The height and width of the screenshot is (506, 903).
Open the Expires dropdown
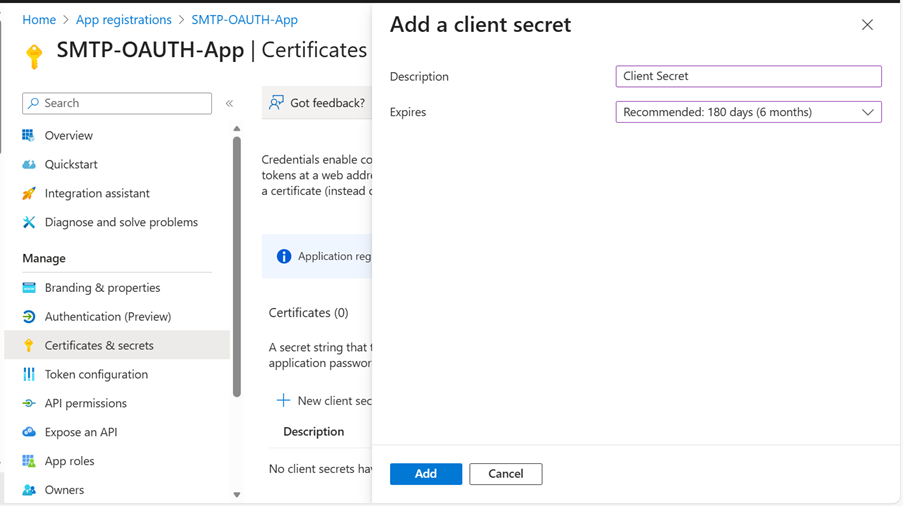pos(748,112)
